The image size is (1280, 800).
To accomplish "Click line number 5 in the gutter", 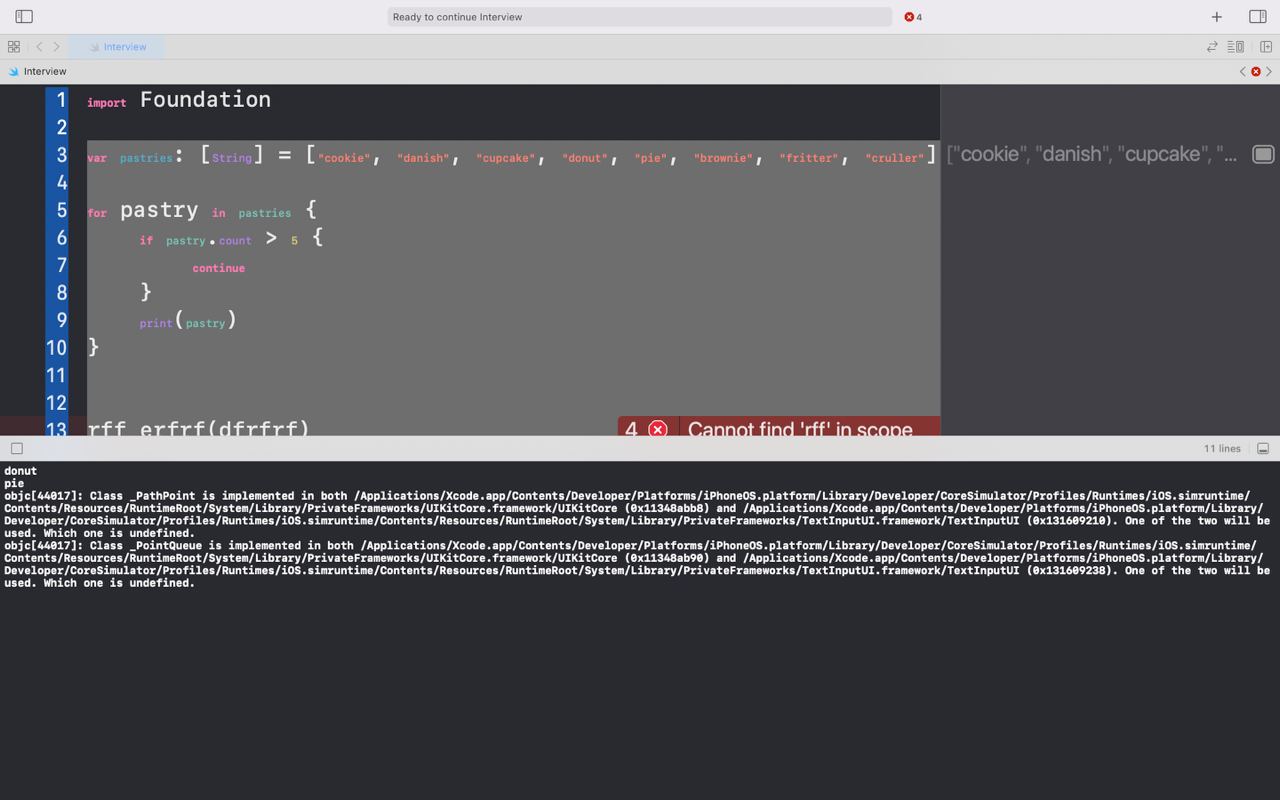I will [x=62, y=210].
